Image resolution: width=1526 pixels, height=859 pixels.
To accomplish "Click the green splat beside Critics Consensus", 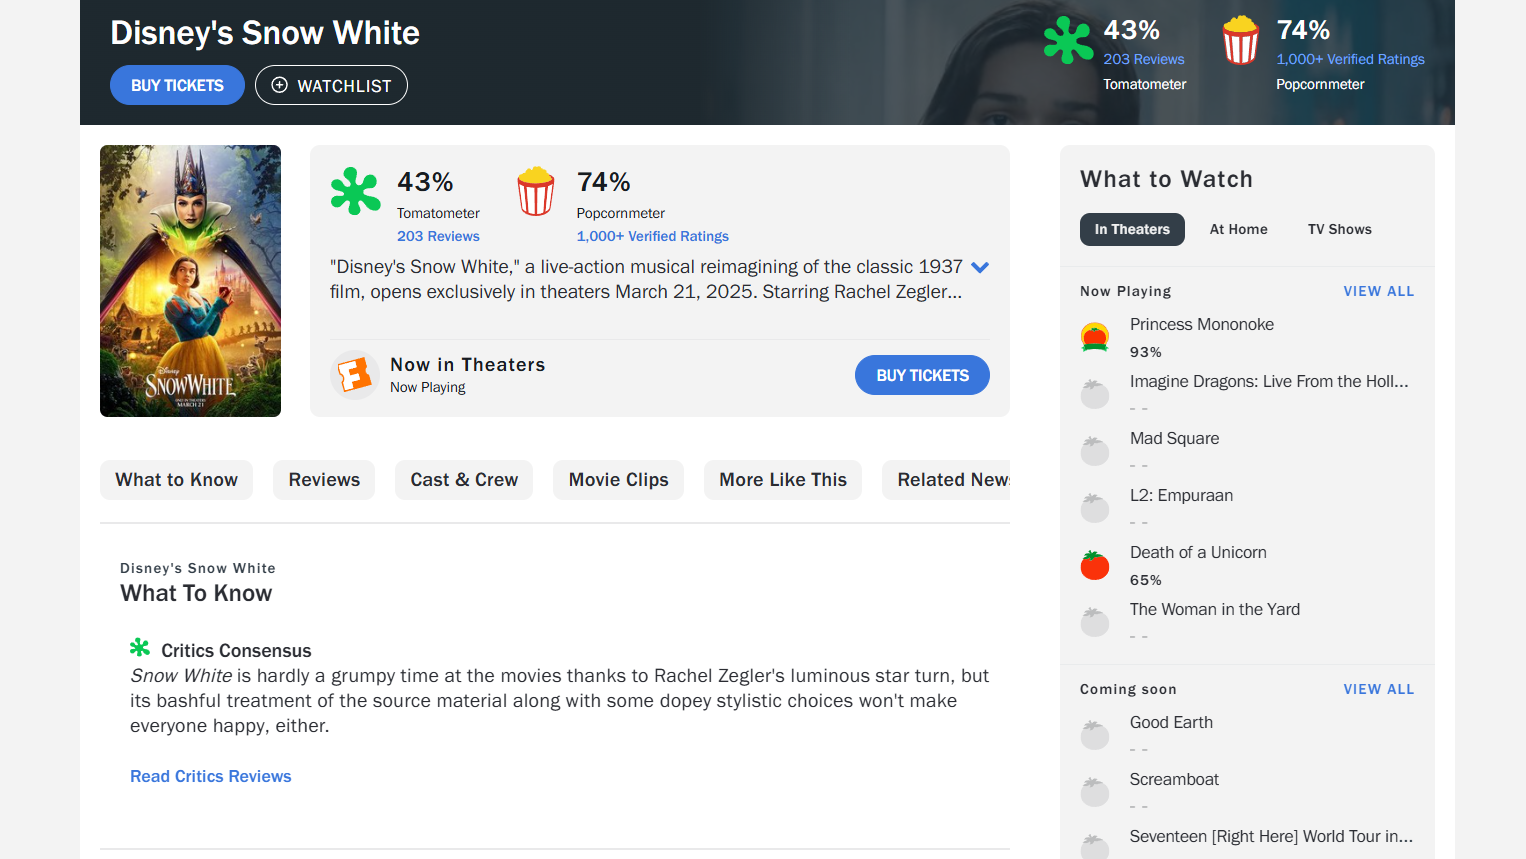I will click(x=140, y=648).
